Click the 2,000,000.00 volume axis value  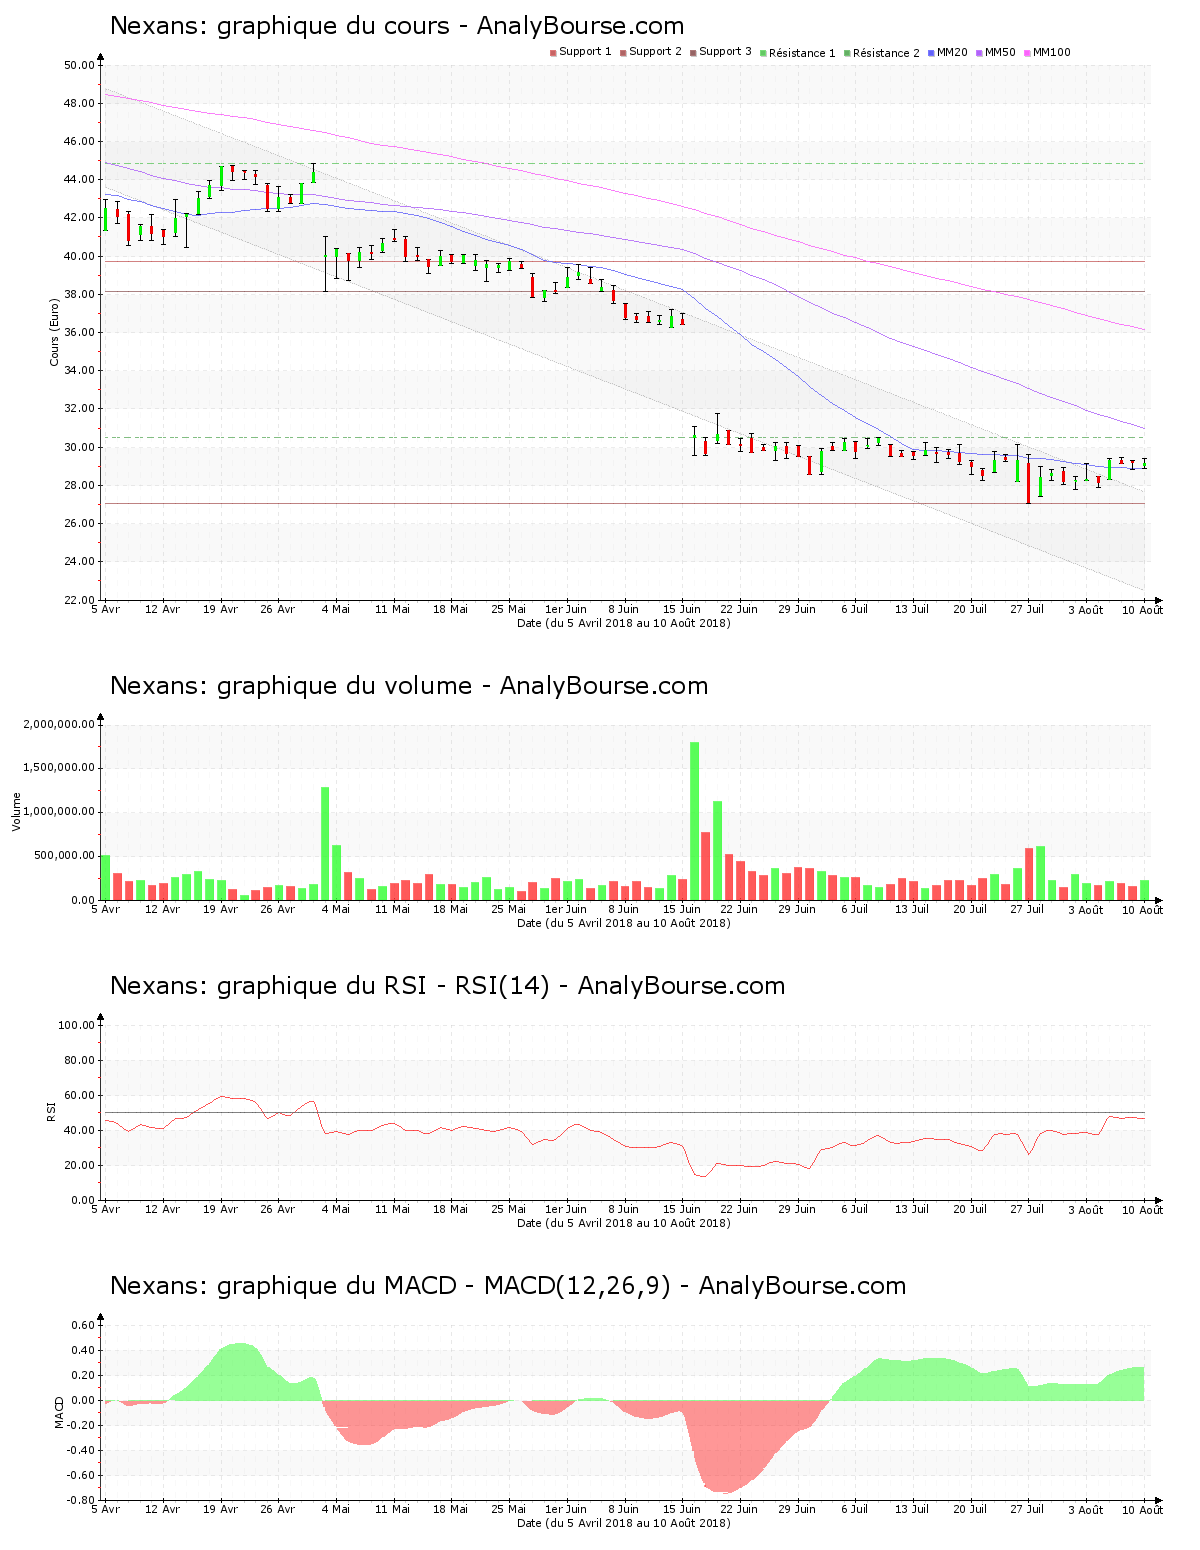pyautogui.click(x=59, y=724)
